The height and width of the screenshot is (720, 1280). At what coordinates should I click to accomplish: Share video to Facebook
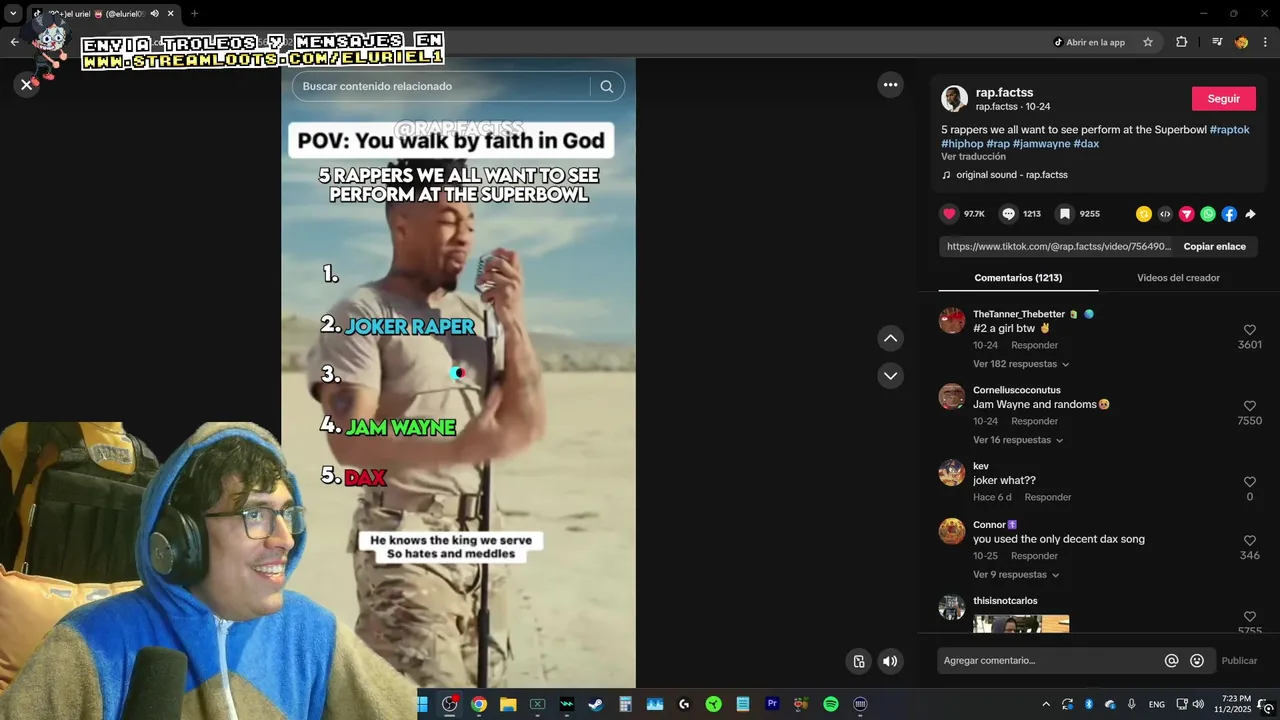point(1229,214)
